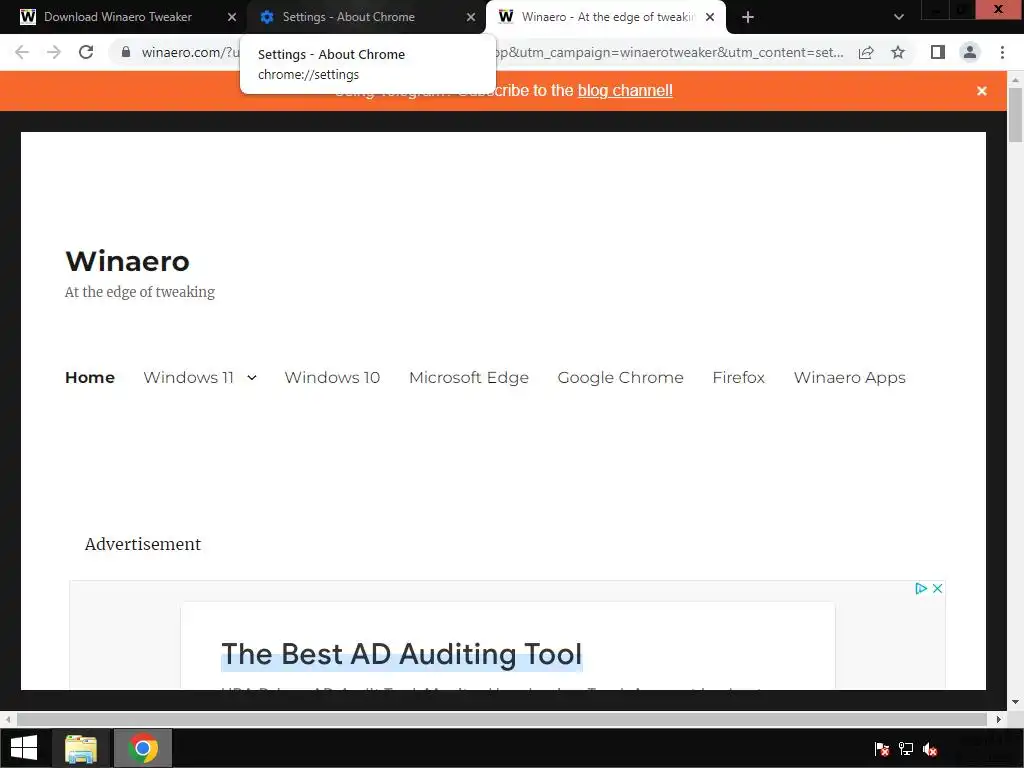Image resolution: width=1024 pixels, height=768 pixels.
Task: Open File Explorer from the taskbar
Action: point(81,748)
